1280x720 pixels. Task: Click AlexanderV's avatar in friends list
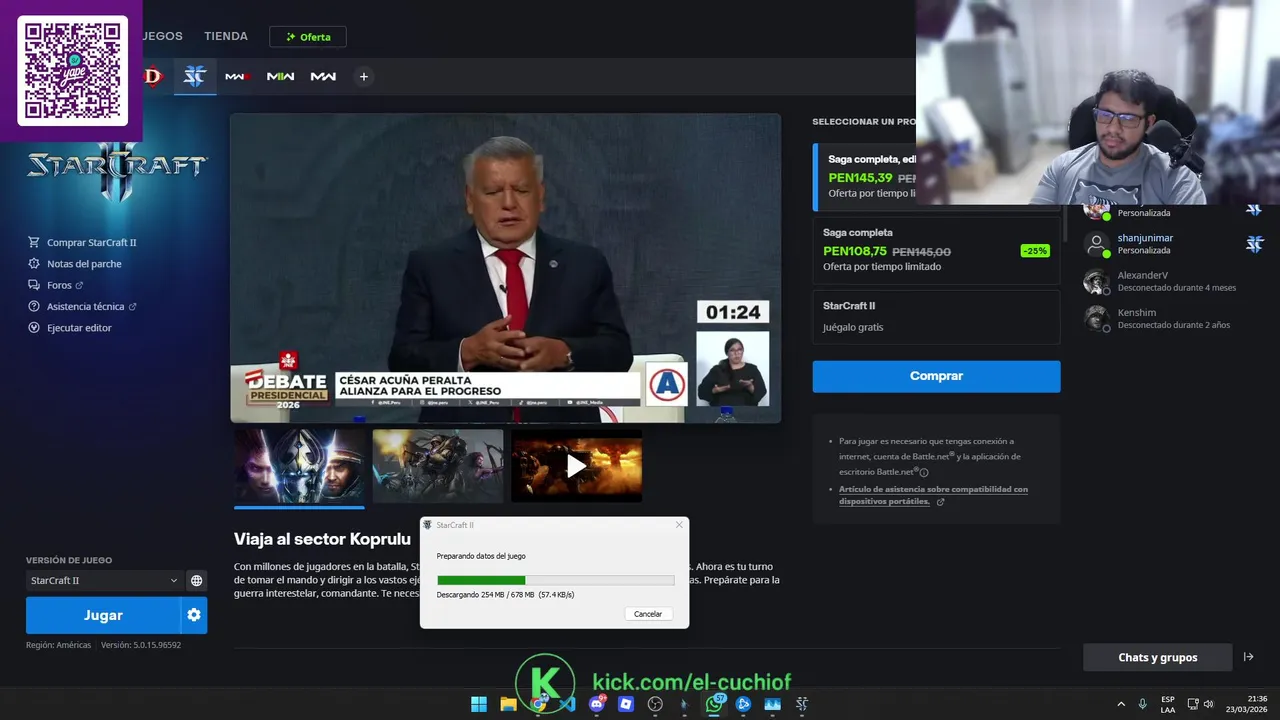click(x=1097, y=282)
